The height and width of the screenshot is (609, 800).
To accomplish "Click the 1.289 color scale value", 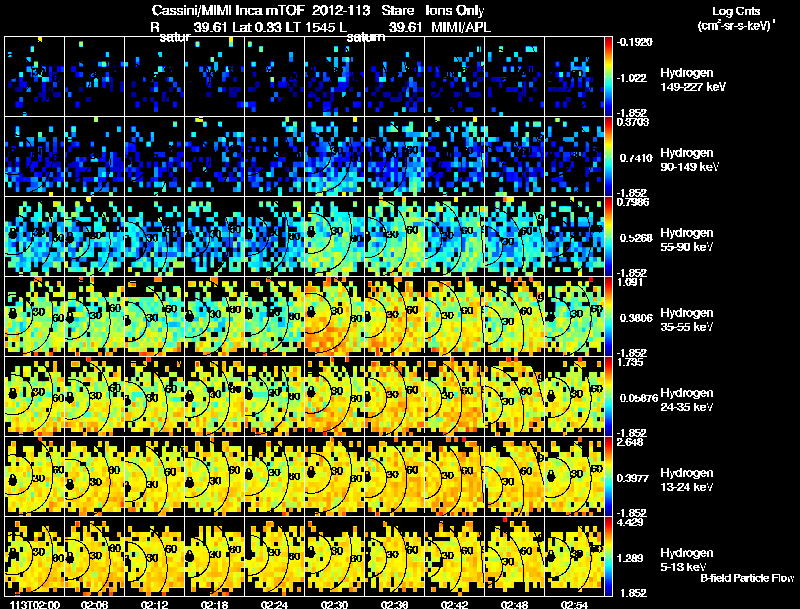I will coord(632,558).
